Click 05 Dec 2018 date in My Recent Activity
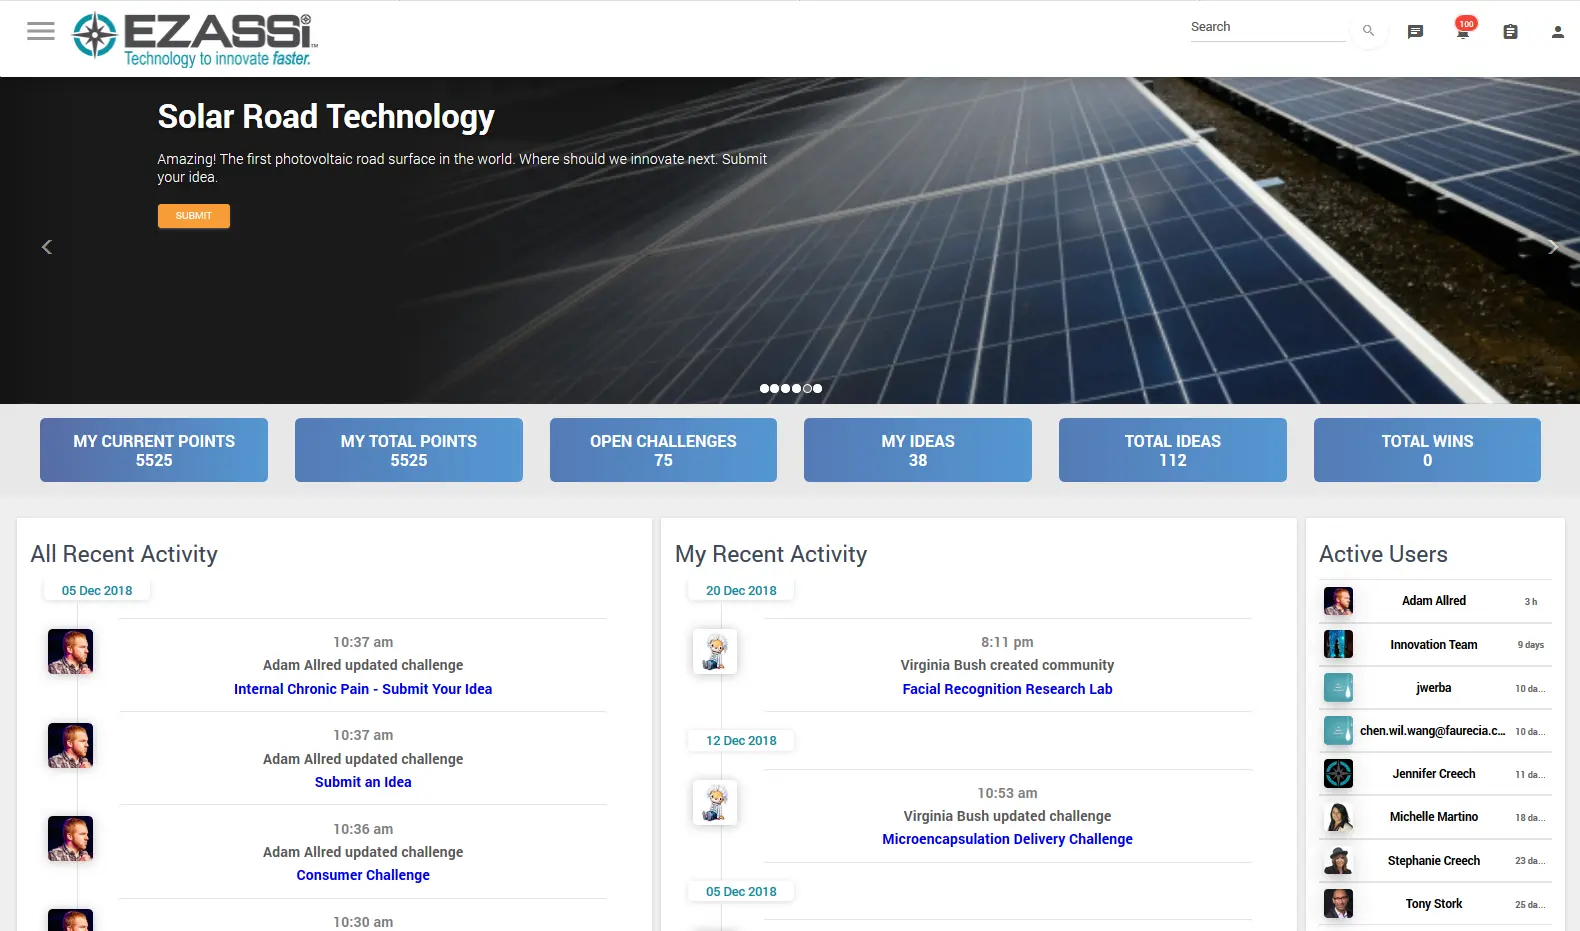 pos(741,892)
